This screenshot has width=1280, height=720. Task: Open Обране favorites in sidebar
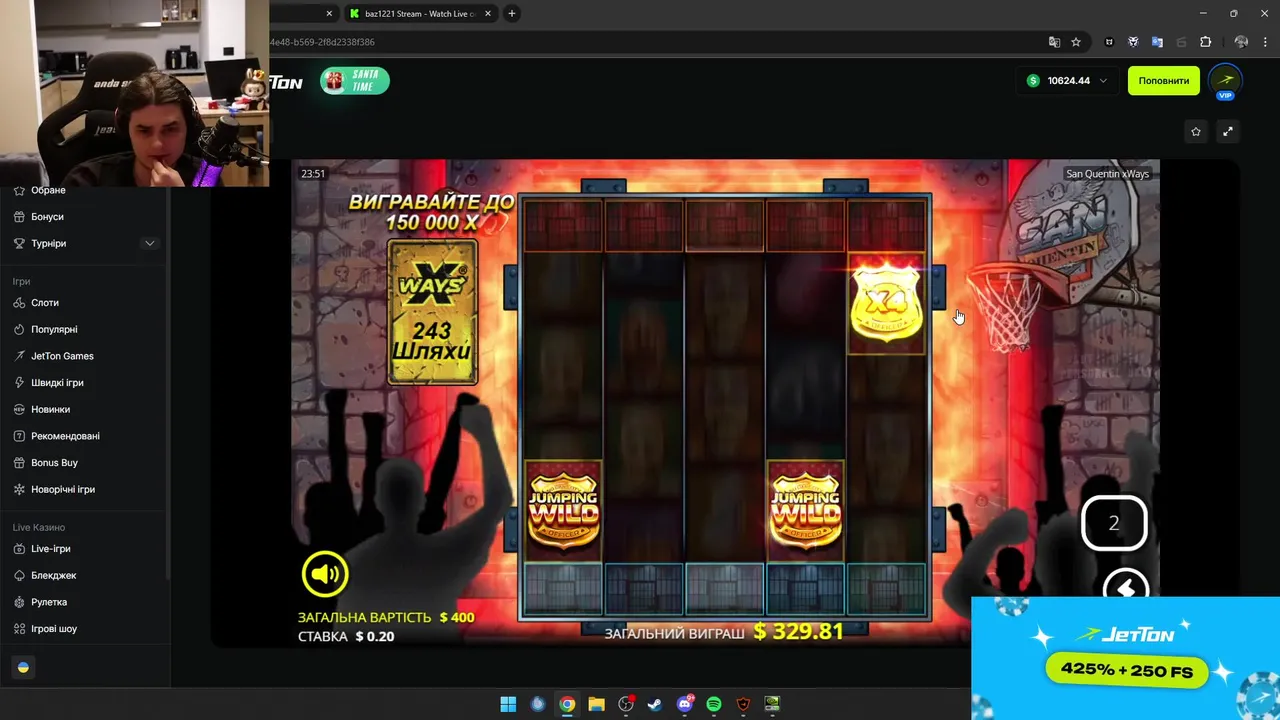[x=48, y=190]
